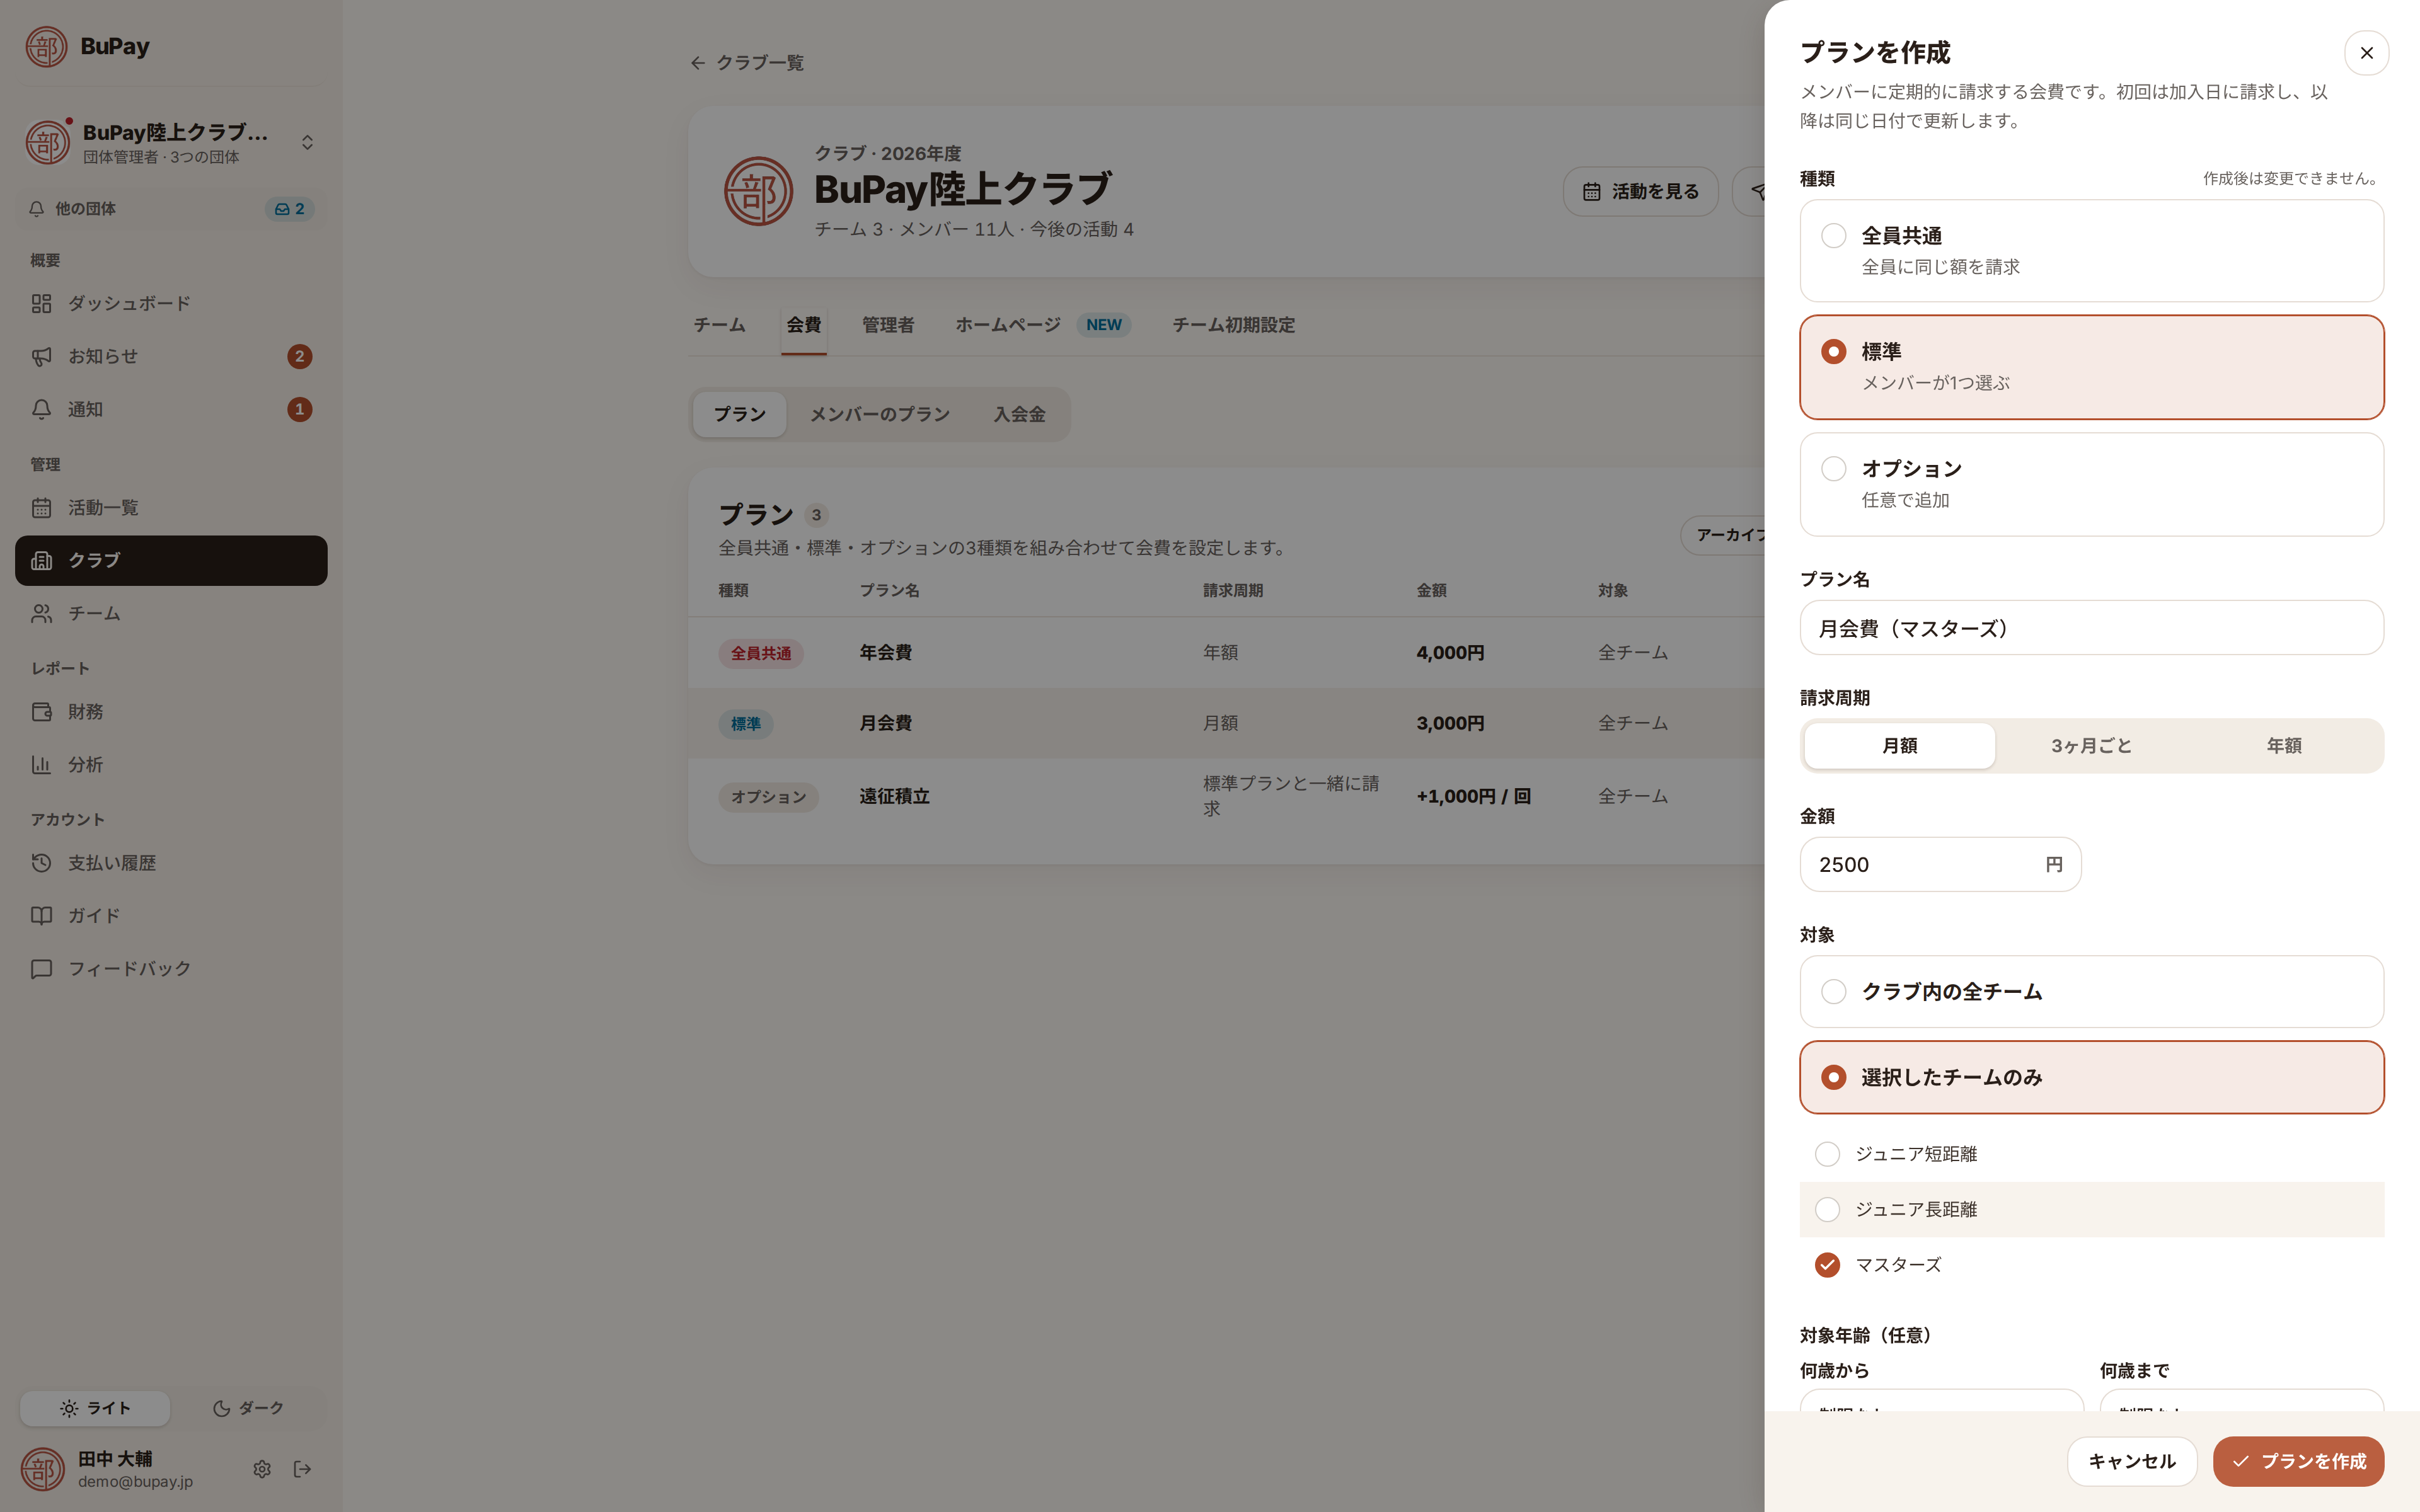
Task: Switch to the チーム tab
Action: (719, 325)
